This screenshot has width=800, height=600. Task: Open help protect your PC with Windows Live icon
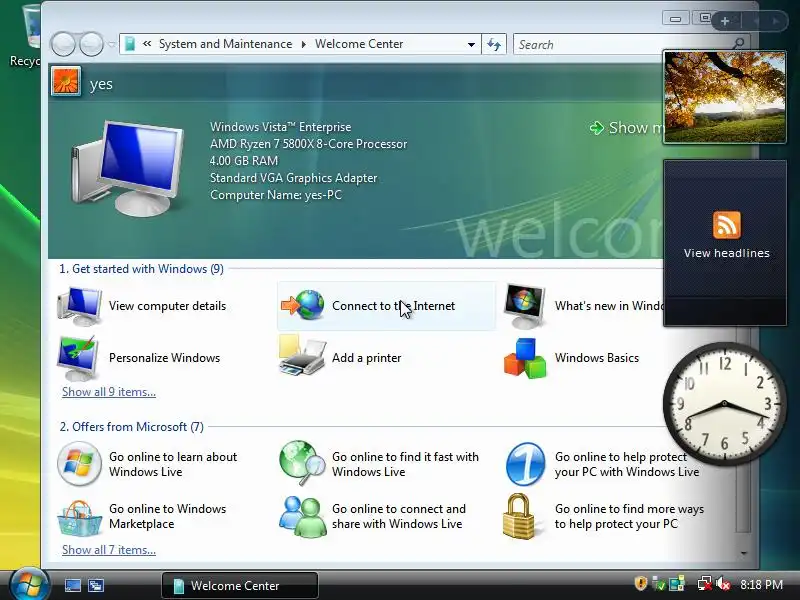click(526, 464)
